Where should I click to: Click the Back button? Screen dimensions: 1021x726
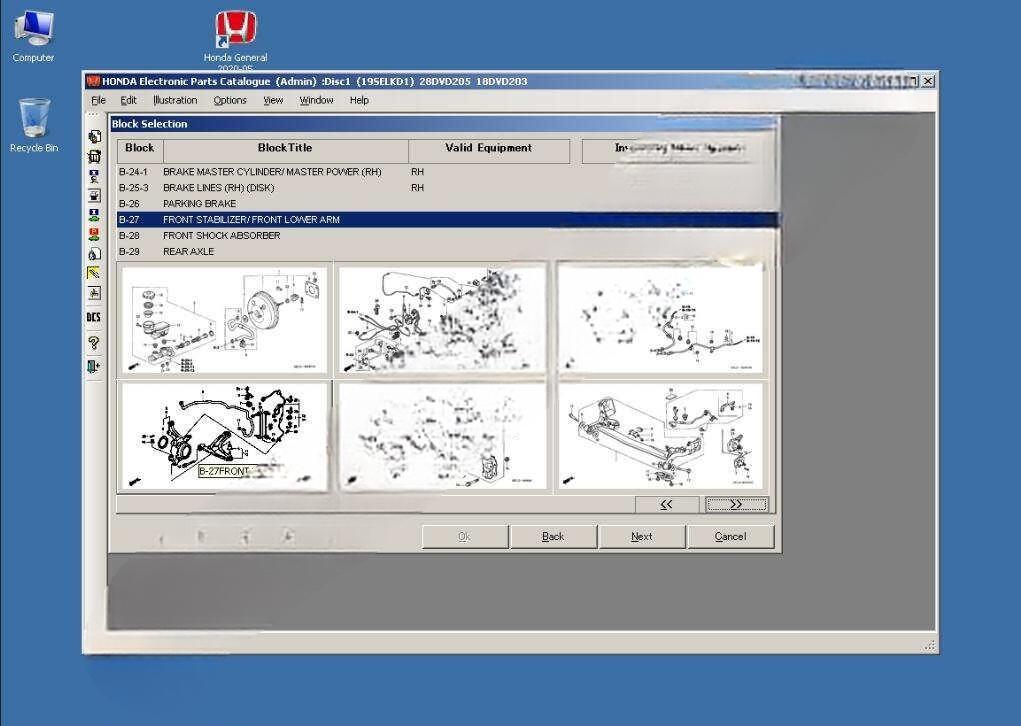coord(553,537)
